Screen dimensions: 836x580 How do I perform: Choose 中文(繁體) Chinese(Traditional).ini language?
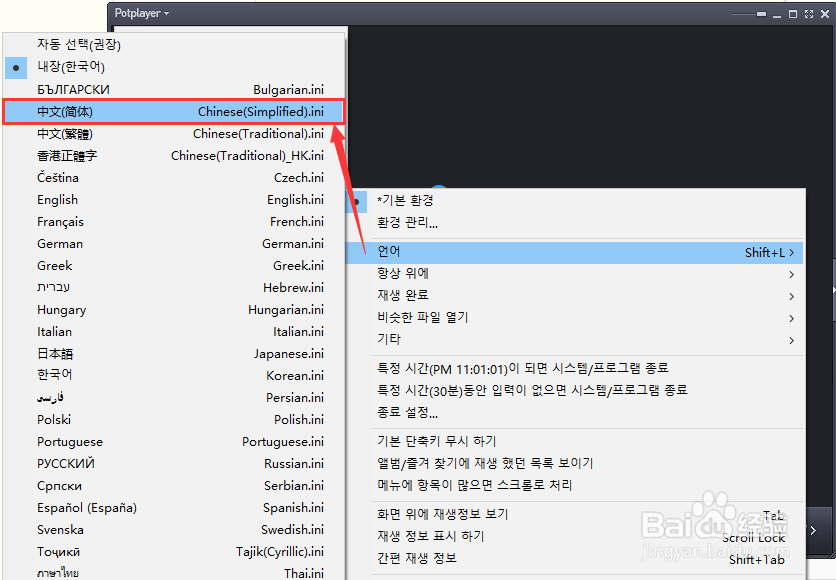174,134
